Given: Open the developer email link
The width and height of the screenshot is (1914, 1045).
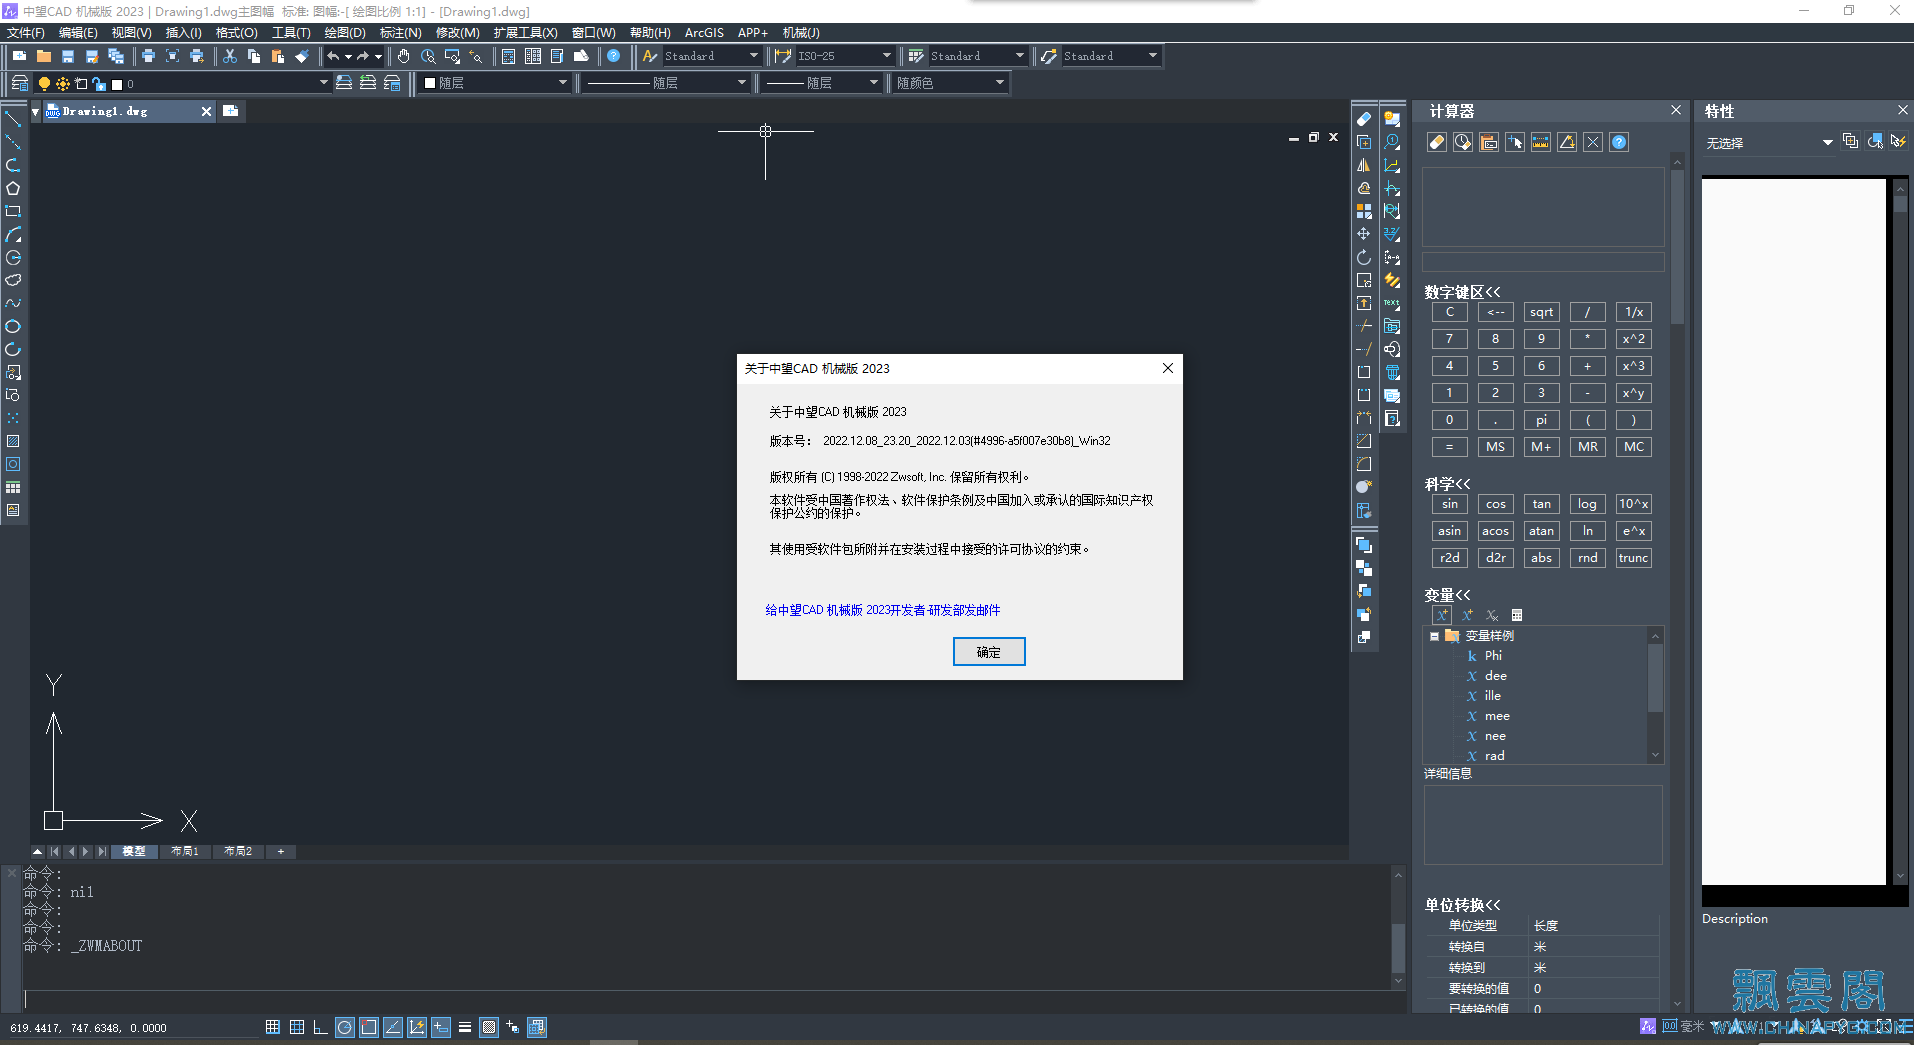Looking at the screenshot, I should point(883,610).
